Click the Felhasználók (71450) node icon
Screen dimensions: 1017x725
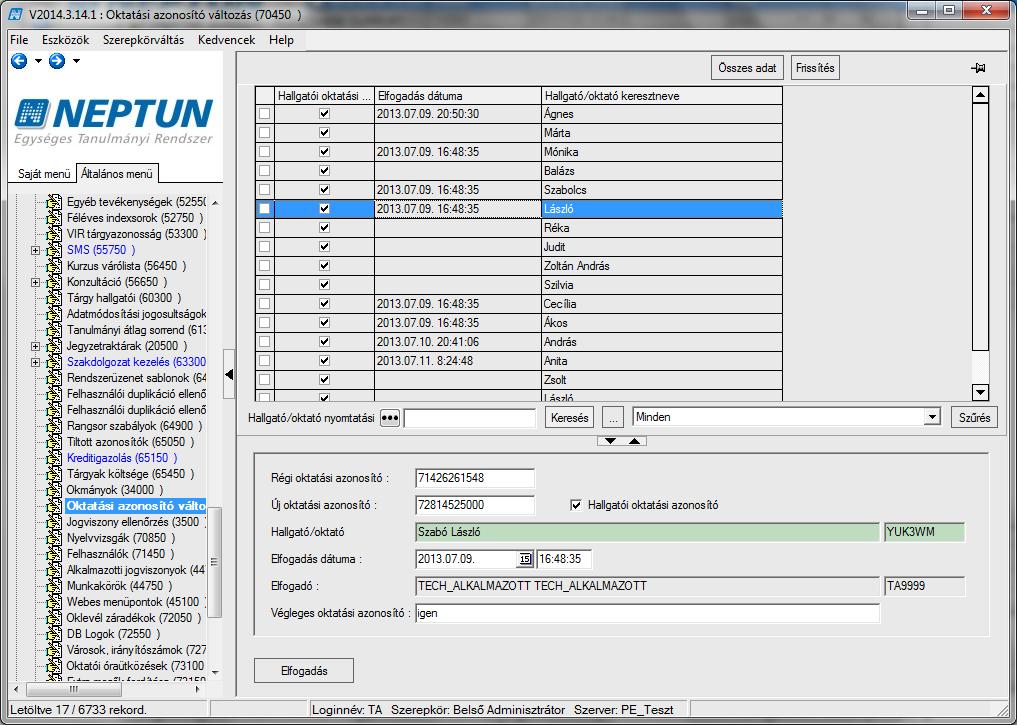(x=54, y=554)
